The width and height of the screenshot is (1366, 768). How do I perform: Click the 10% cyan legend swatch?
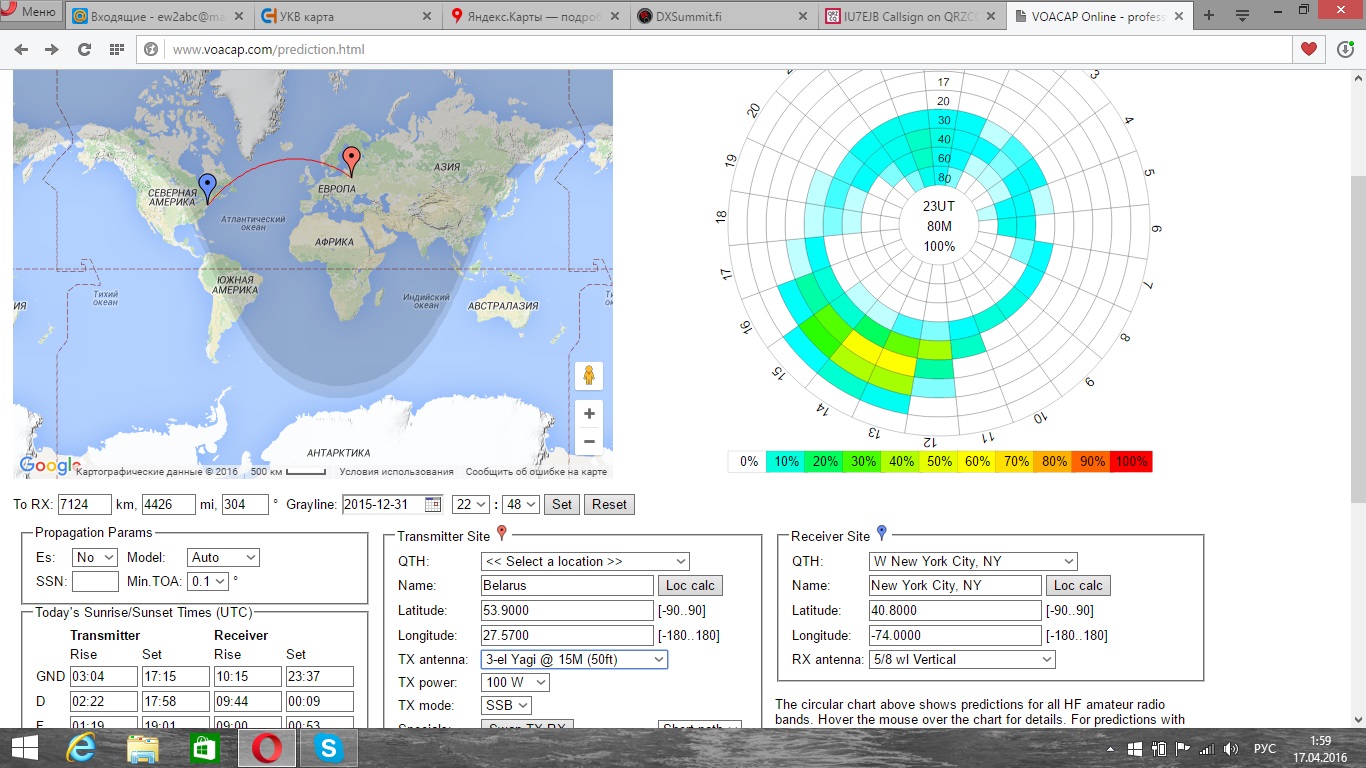pos(786,462)
